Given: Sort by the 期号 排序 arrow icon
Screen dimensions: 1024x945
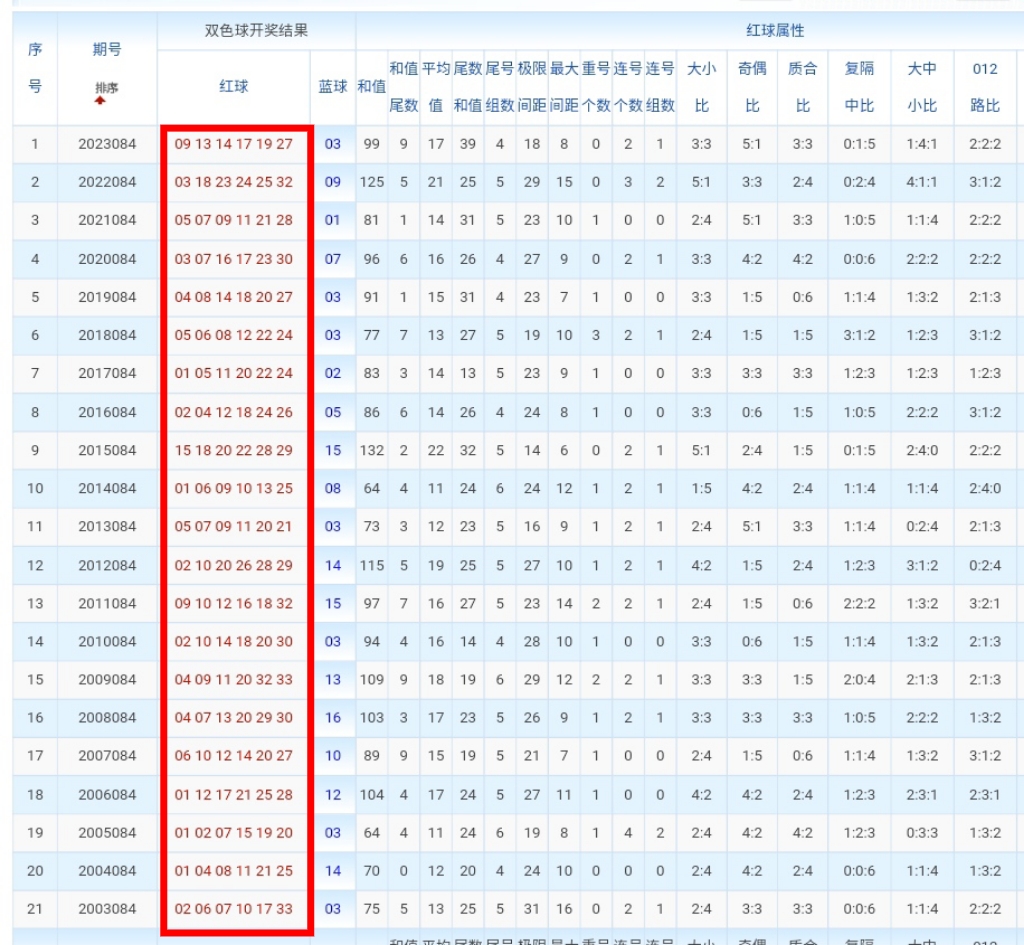Looking at the screenshot, I should click(x=100, y=100).
